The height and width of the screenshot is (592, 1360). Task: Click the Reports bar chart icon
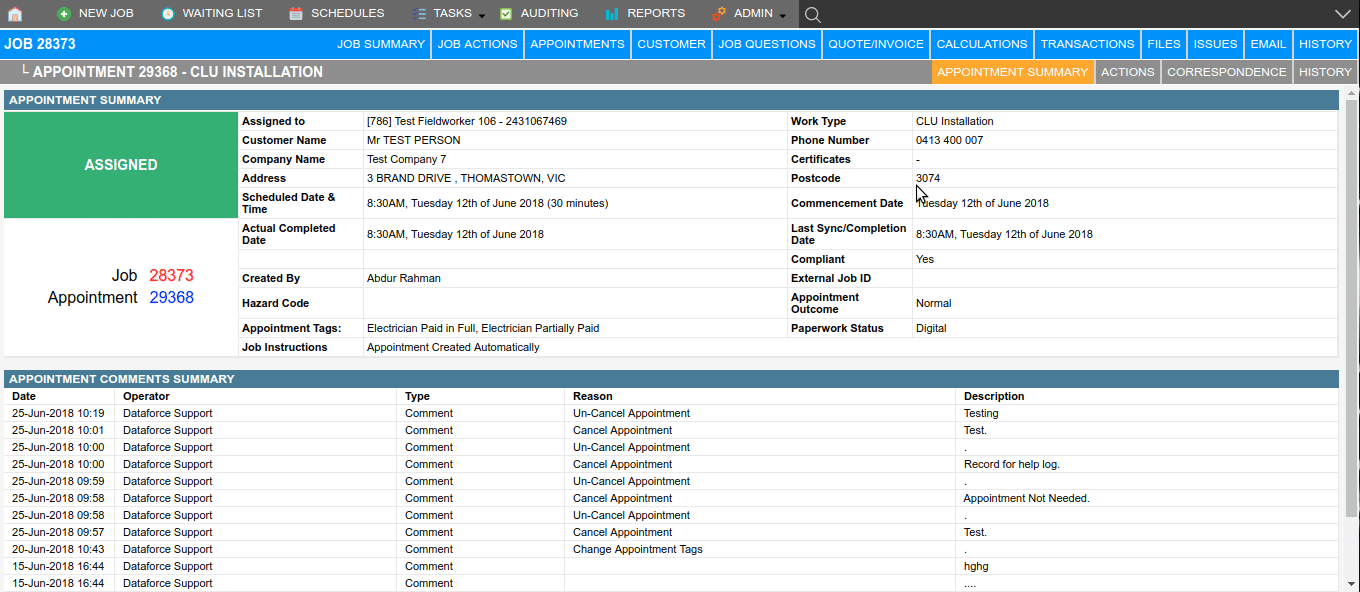[x=611, y=14]
